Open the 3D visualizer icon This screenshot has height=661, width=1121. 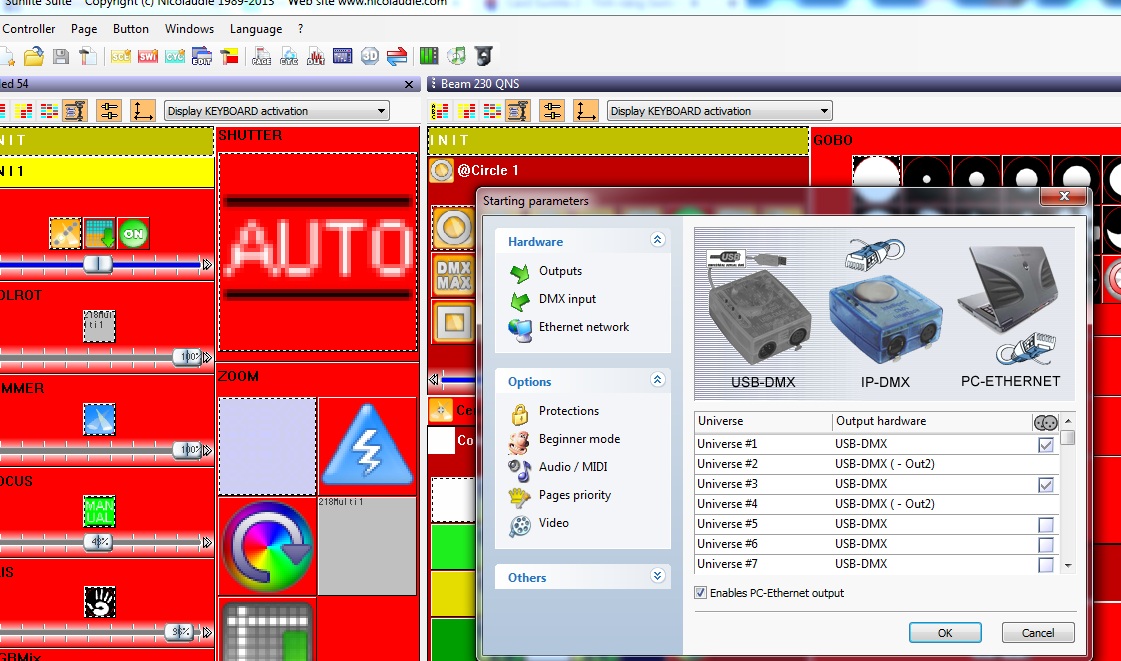click(370, 56)
